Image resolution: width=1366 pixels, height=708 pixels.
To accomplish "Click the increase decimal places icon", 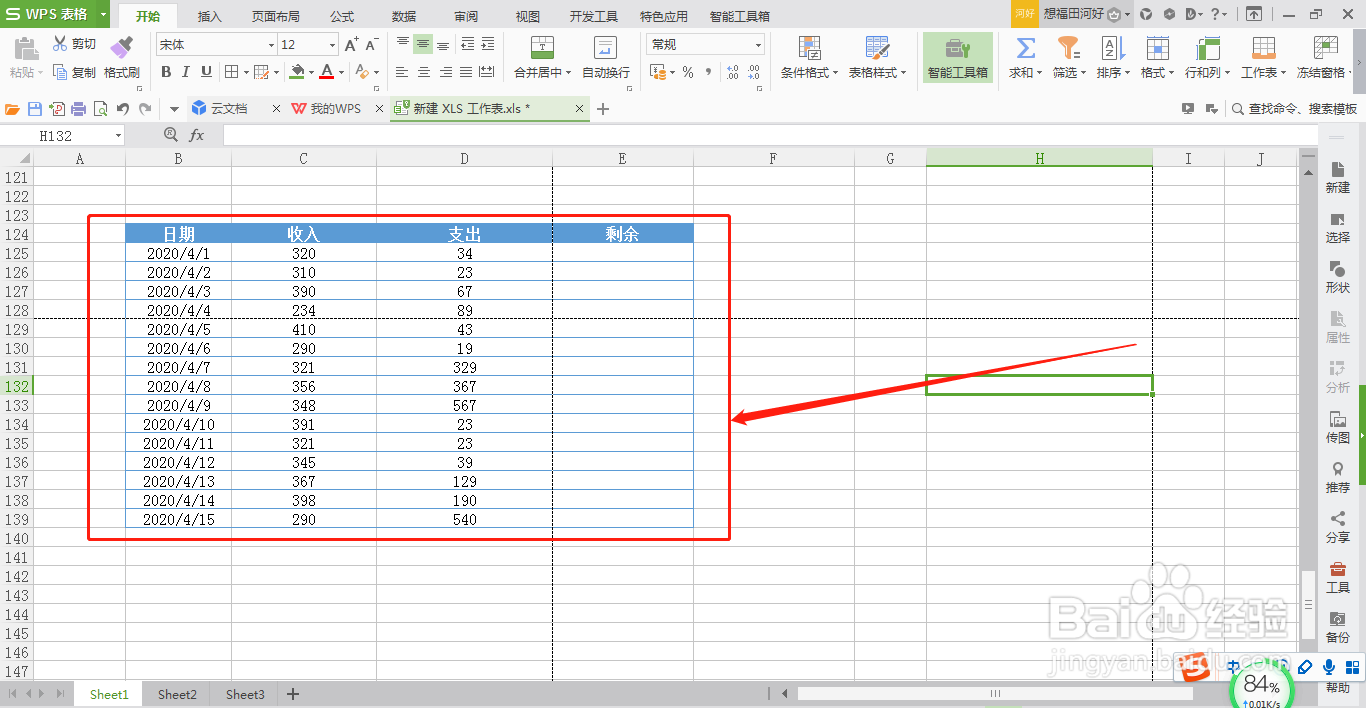I will coord(732,72).
